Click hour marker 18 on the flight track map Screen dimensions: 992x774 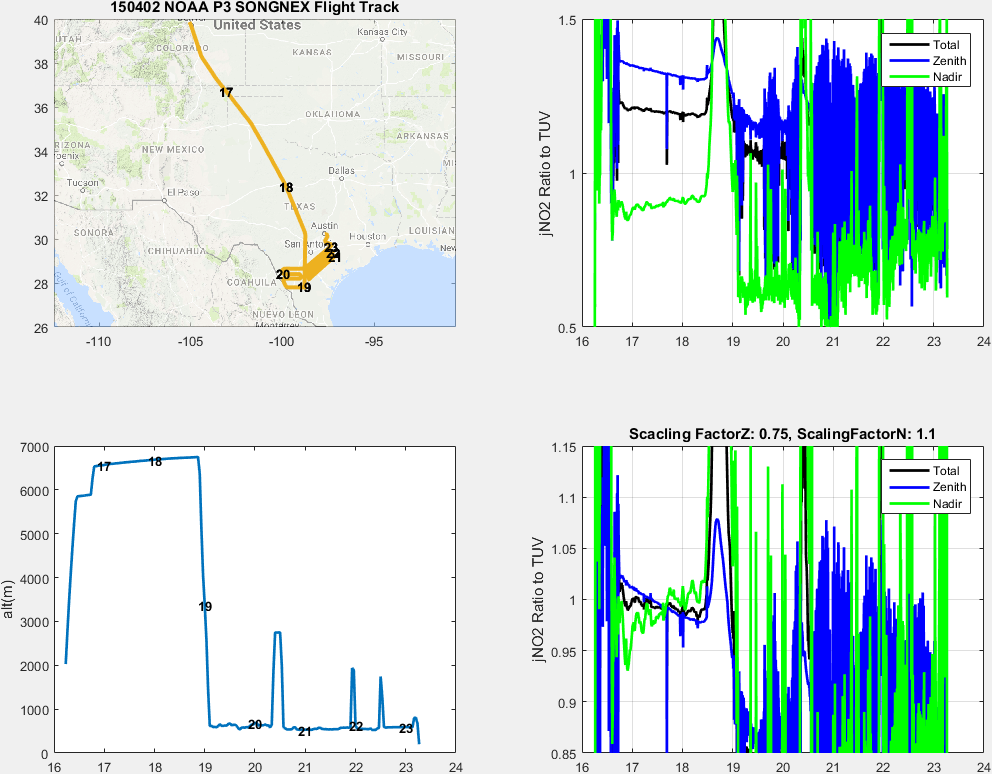pos(286,188)
